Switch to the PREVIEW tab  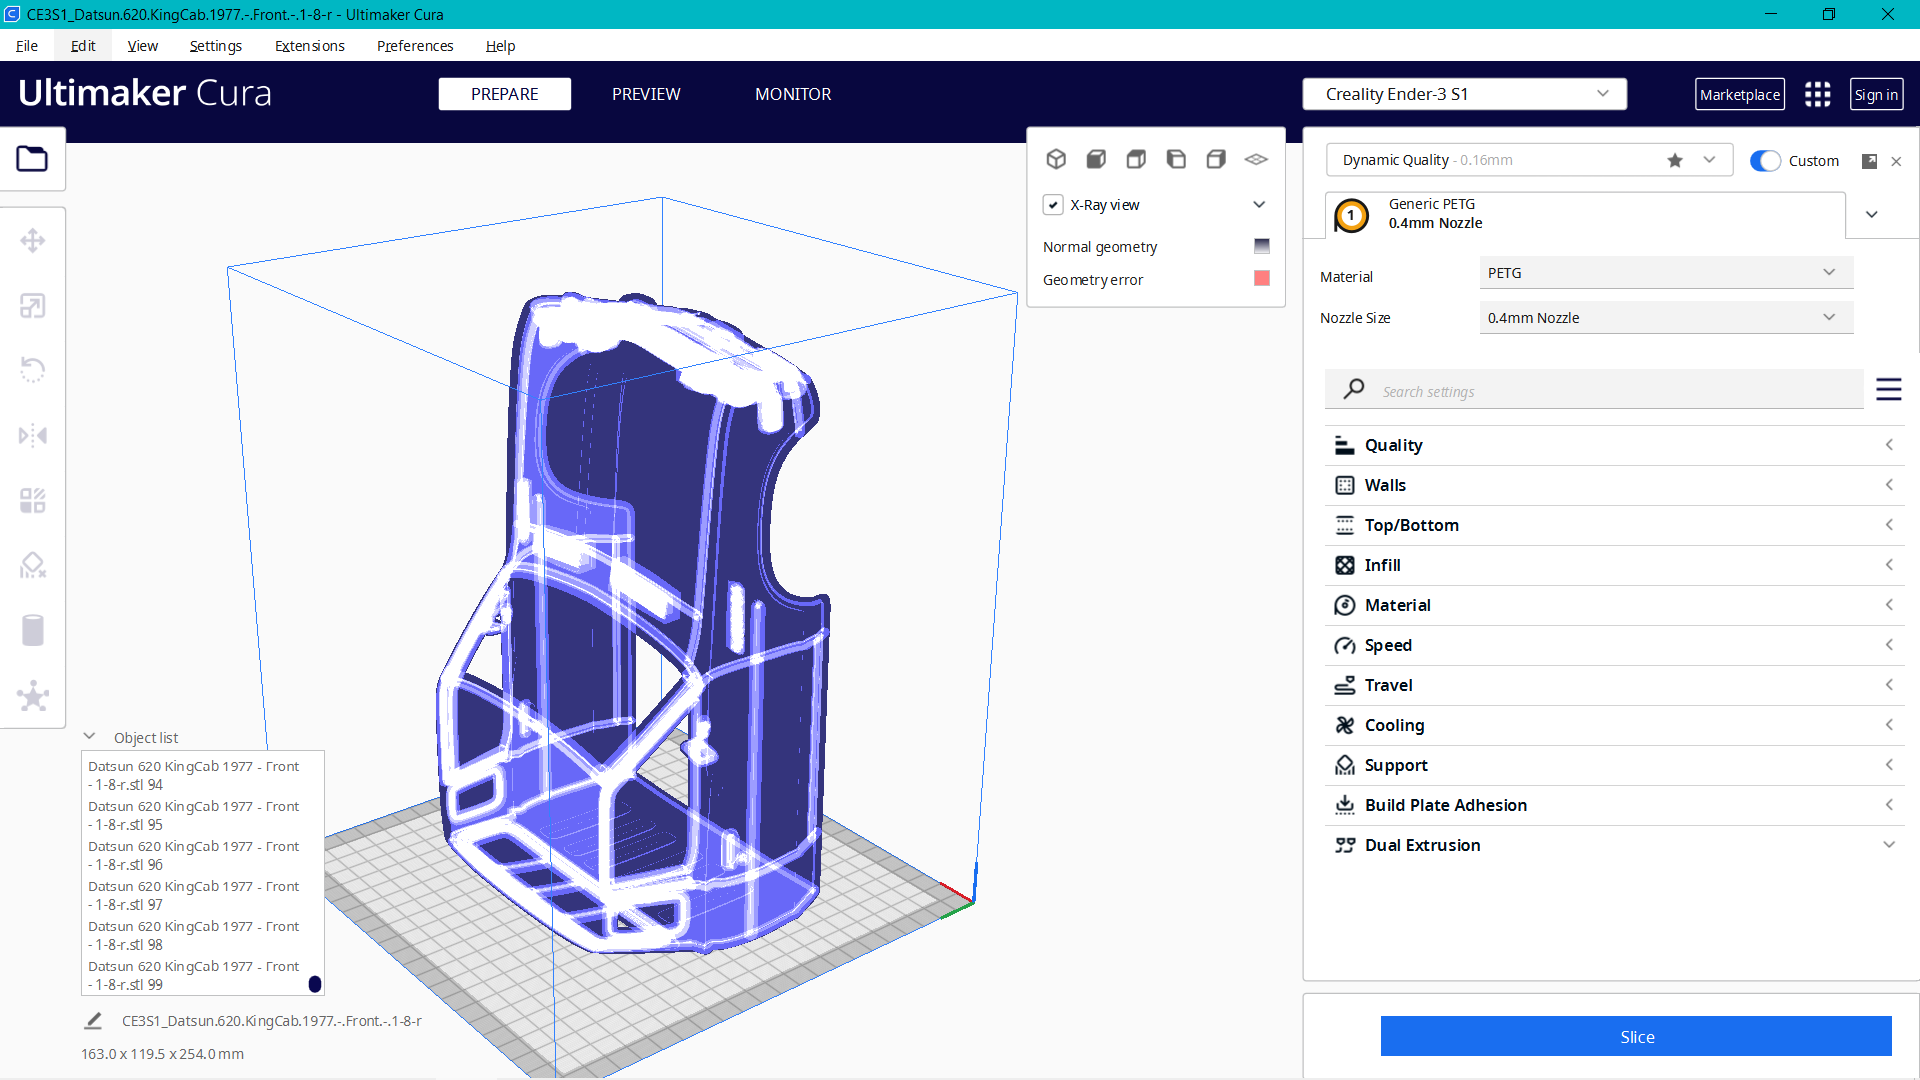pos(645,94)
